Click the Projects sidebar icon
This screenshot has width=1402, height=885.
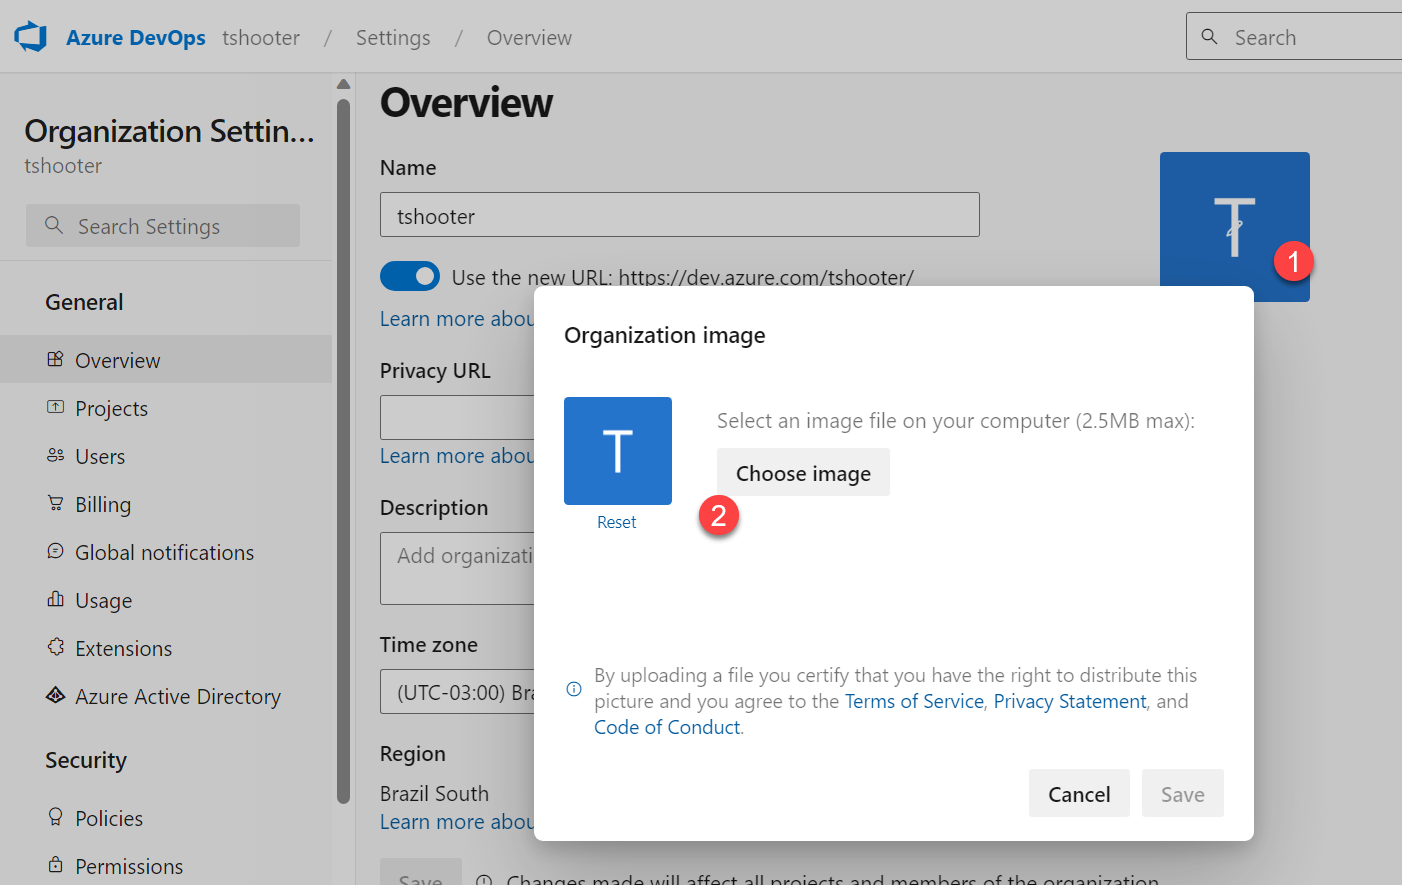pos(55,407)
